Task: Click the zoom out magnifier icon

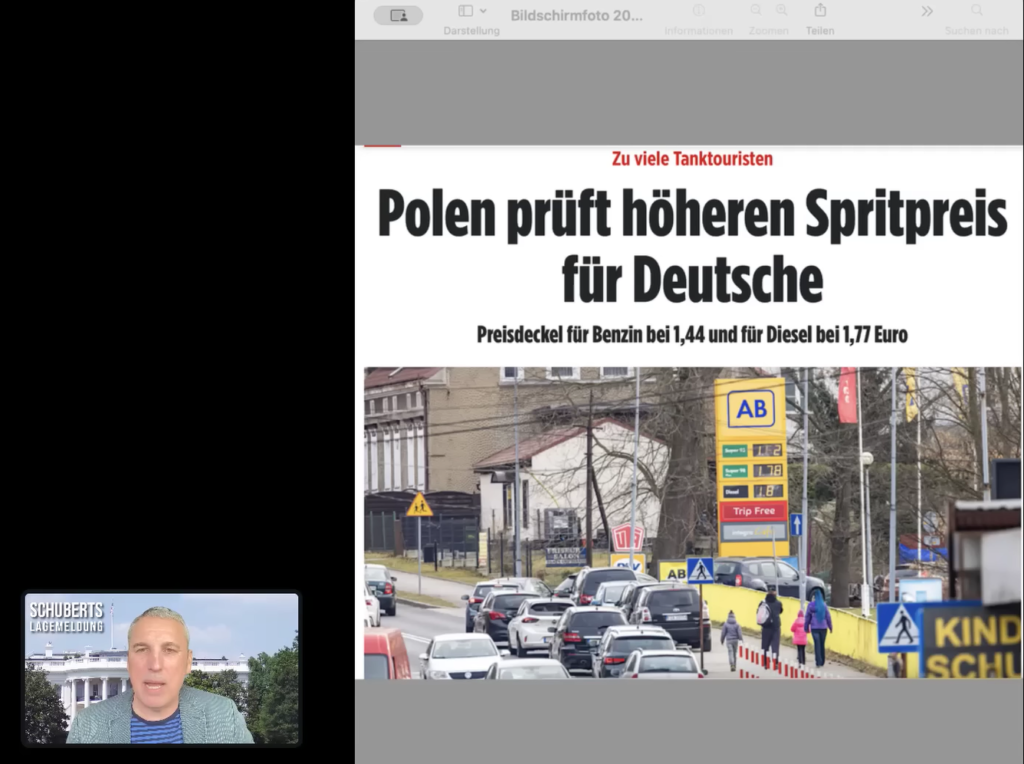Action: (x=756, y=10)
